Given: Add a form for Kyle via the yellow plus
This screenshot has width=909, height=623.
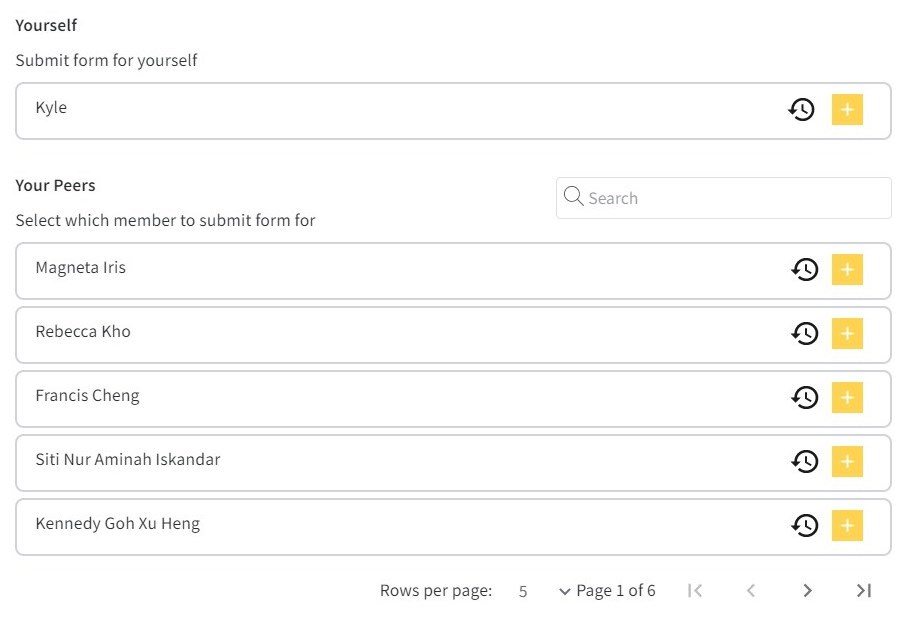Looking at the screenshot, I should coord(847,110).
